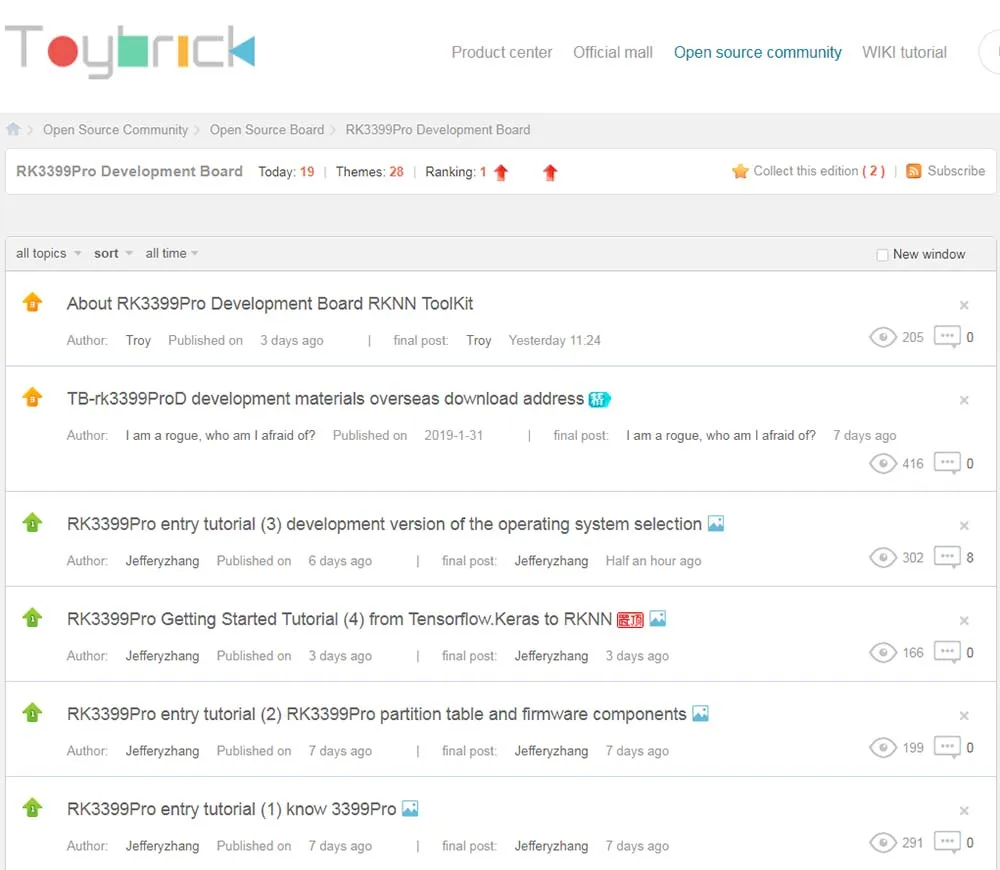Click green arrow icon beside Getting Started Tutorial (4)
This screenshot has width=1000, height=870.
click(33, 618)
